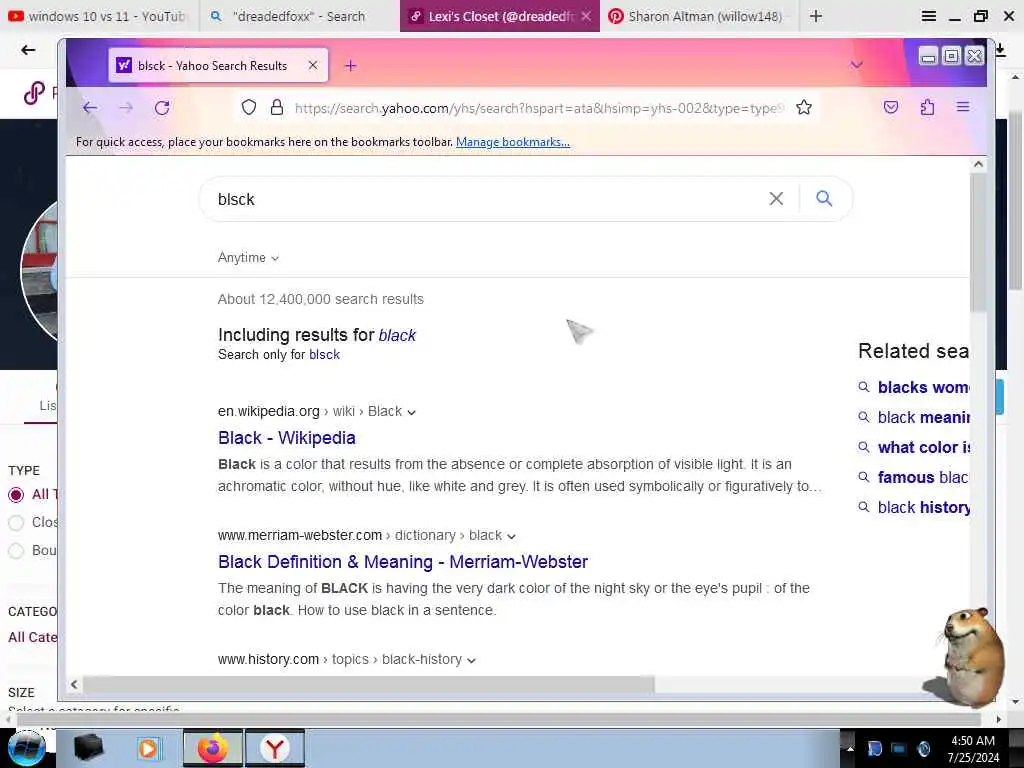Expand the merriam-webster.com result options arrow
Screen dimensions: 1024x768
click(x=511, y=536)
